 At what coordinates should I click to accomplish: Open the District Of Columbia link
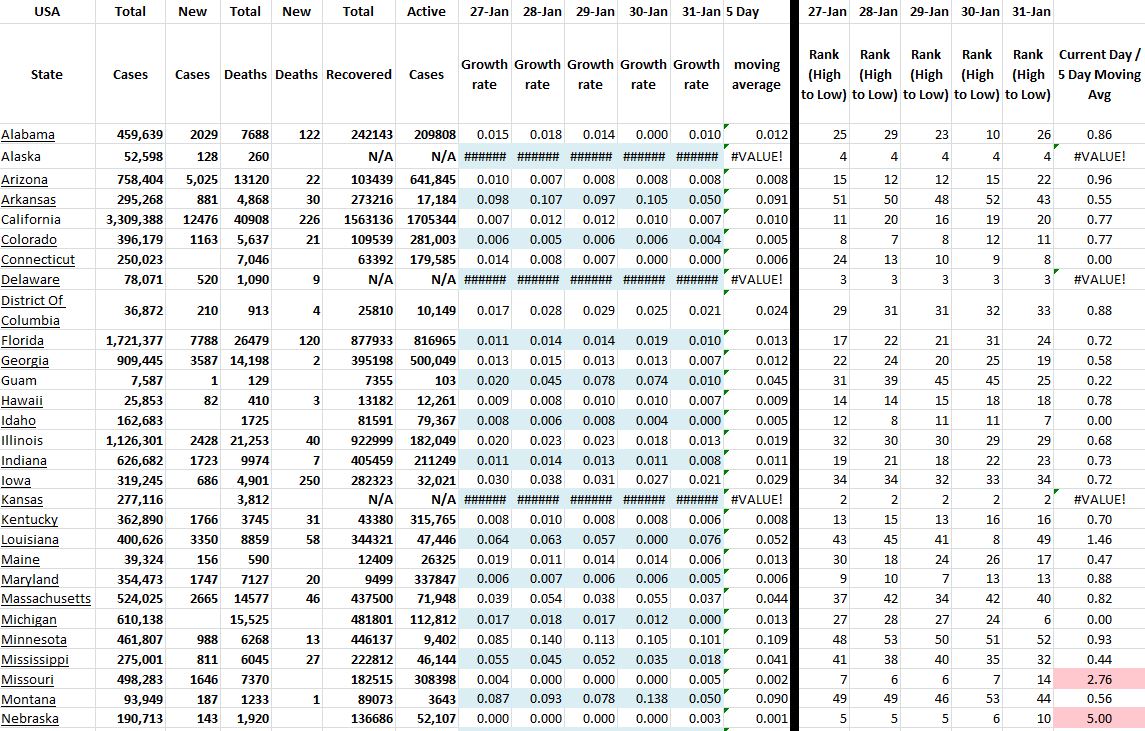point(32,310)
